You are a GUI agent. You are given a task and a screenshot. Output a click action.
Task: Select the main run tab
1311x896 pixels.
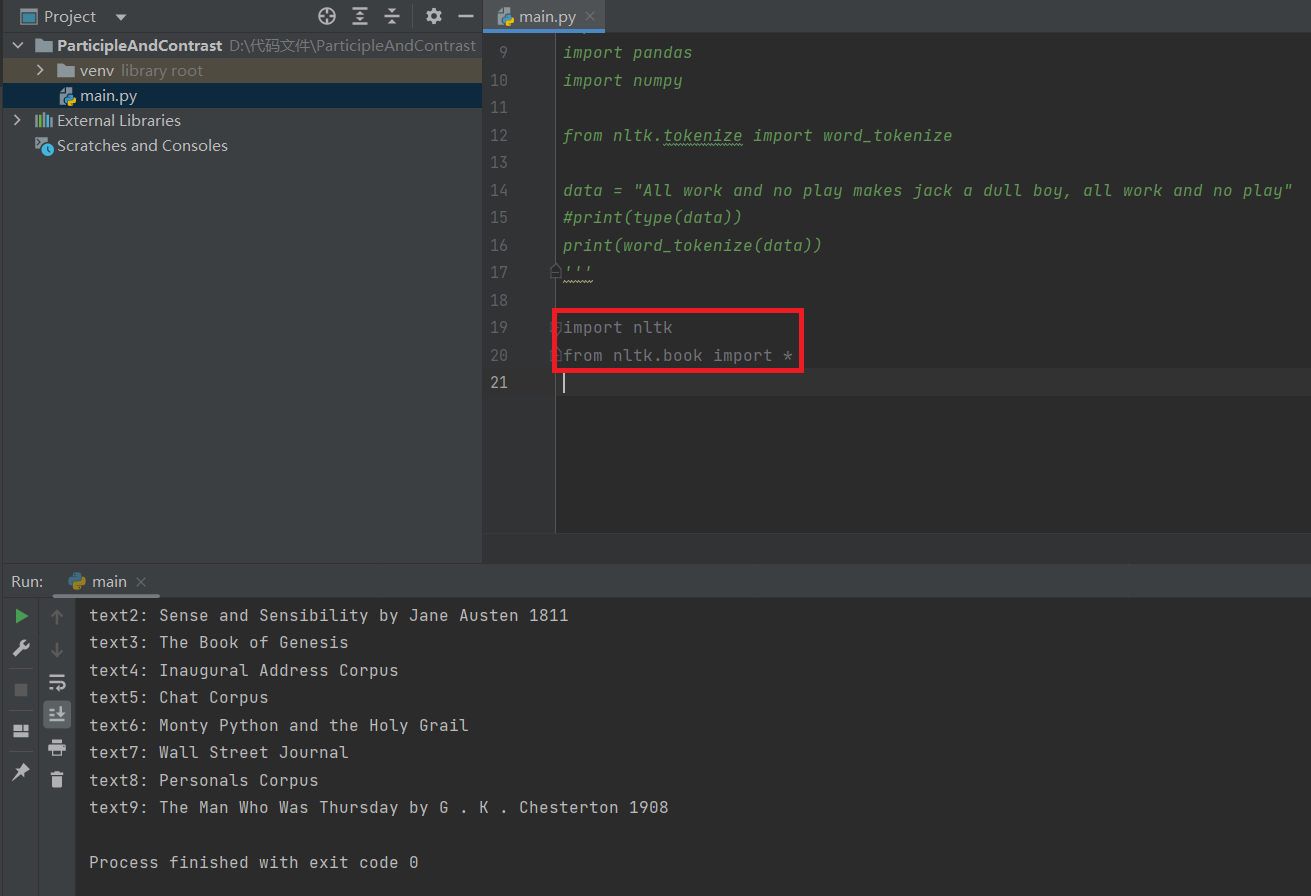click(108, 581)
